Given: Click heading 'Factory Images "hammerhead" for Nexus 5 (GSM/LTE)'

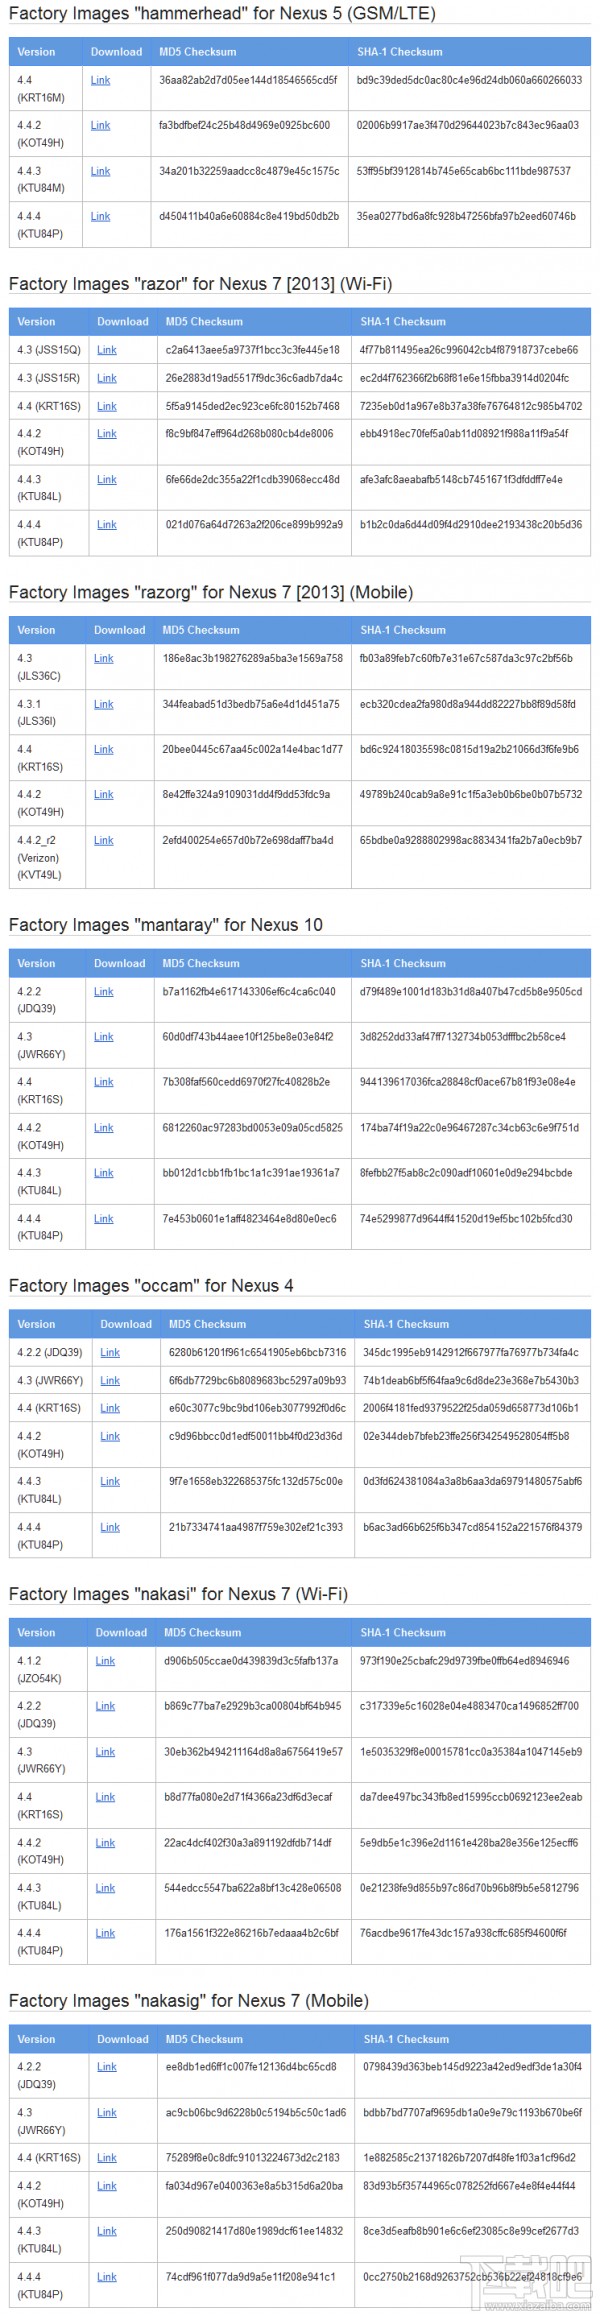Looking at the screenshot, I should pos(222,14).
